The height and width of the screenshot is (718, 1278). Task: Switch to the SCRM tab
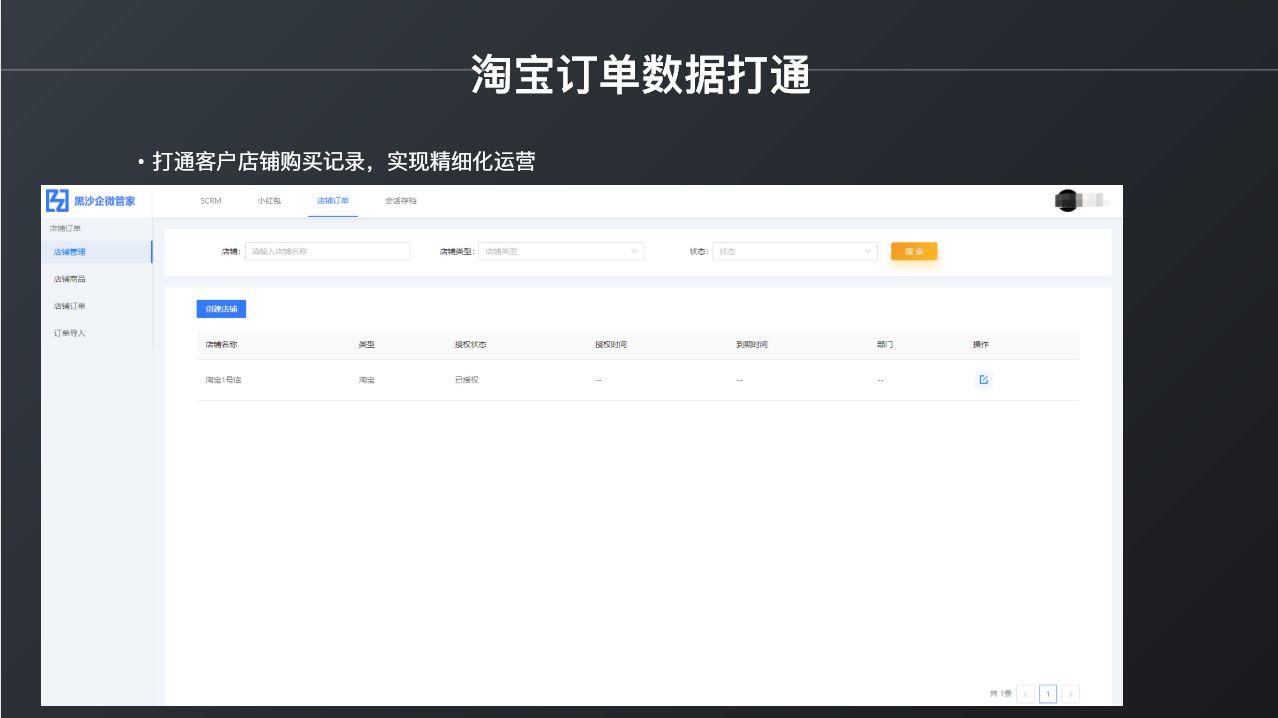pyautogui.click(x=210, y=201)
